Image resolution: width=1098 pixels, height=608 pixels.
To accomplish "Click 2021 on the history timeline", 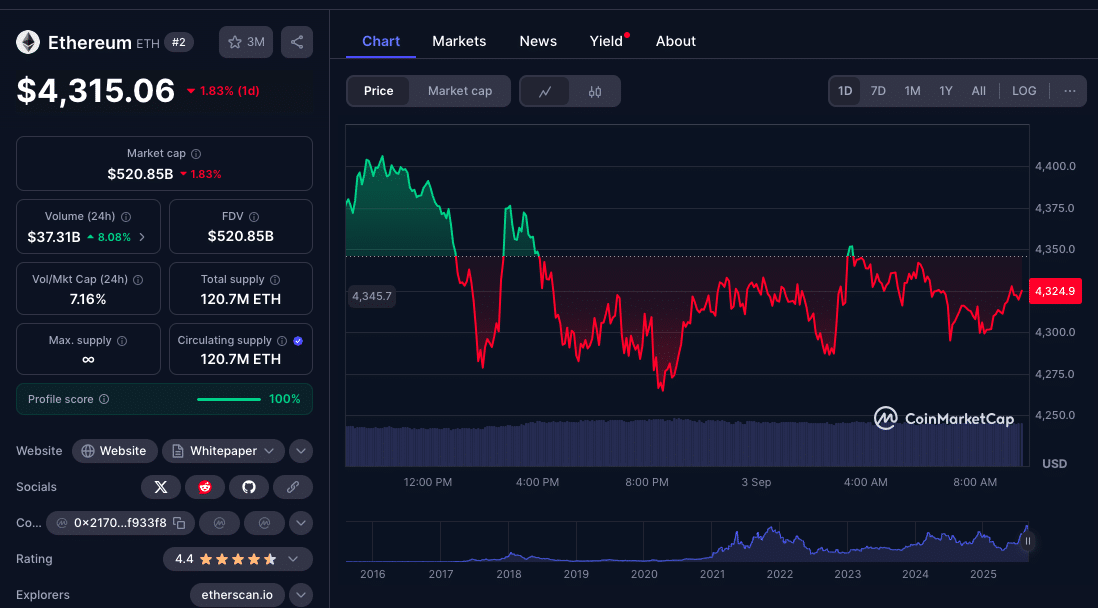I will (x=712, y=574).
